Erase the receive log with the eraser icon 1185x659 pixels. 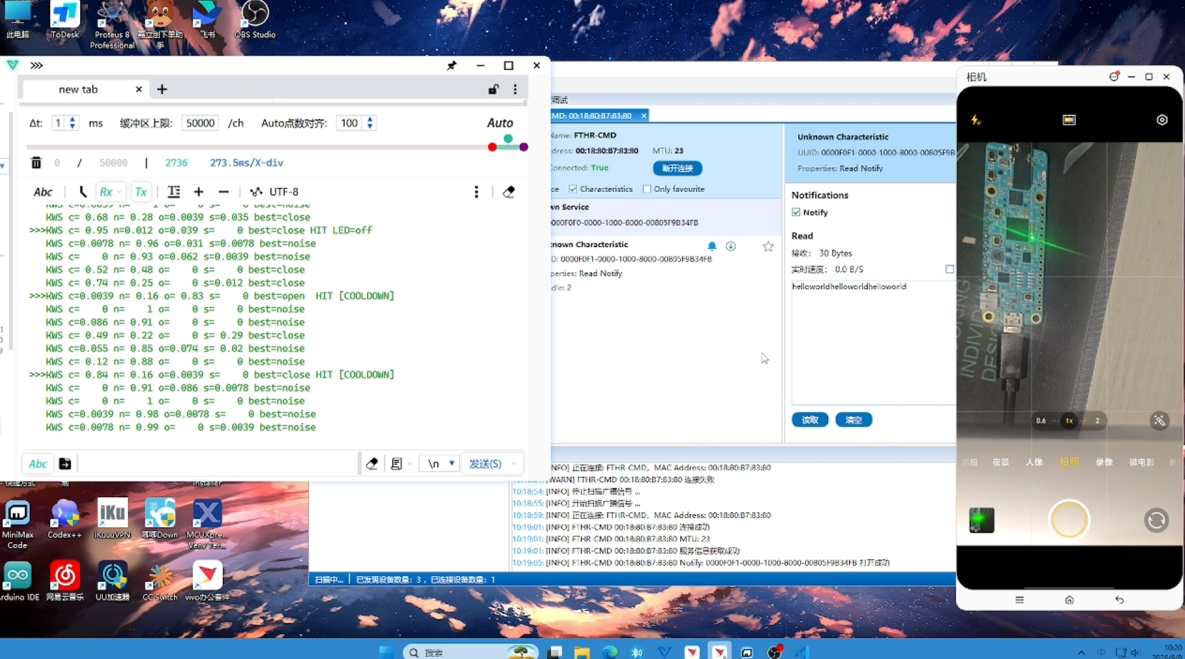tap(509, 192)
